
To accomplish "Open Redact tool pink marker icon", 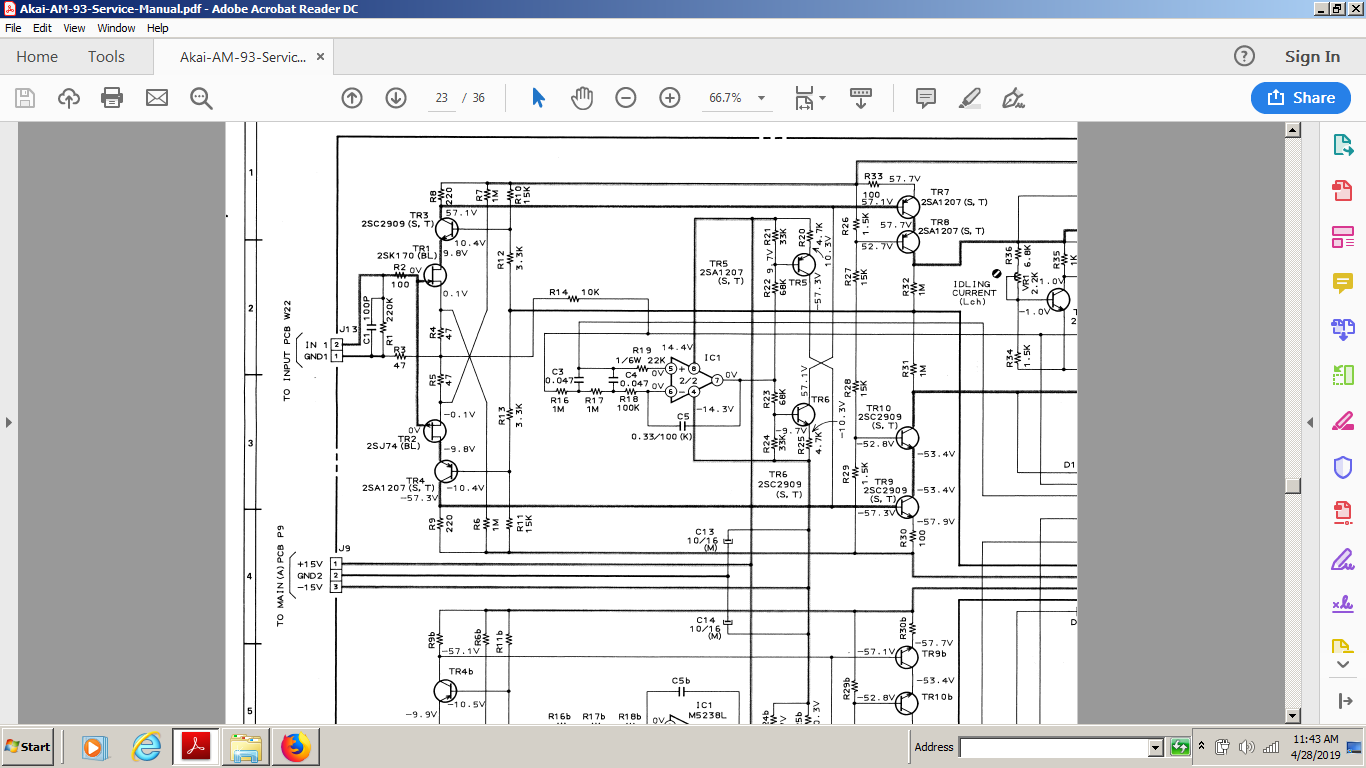I will [1343, 421].
